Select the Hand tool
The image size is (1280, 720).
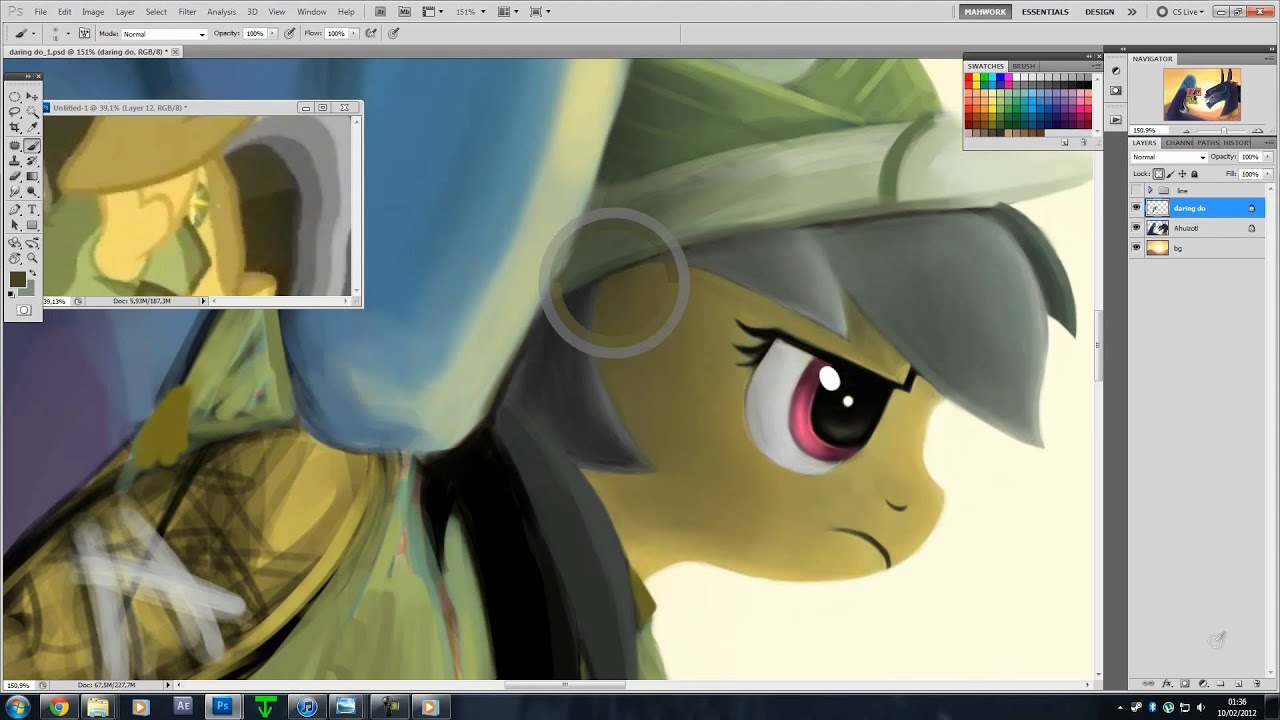point(14,258)
